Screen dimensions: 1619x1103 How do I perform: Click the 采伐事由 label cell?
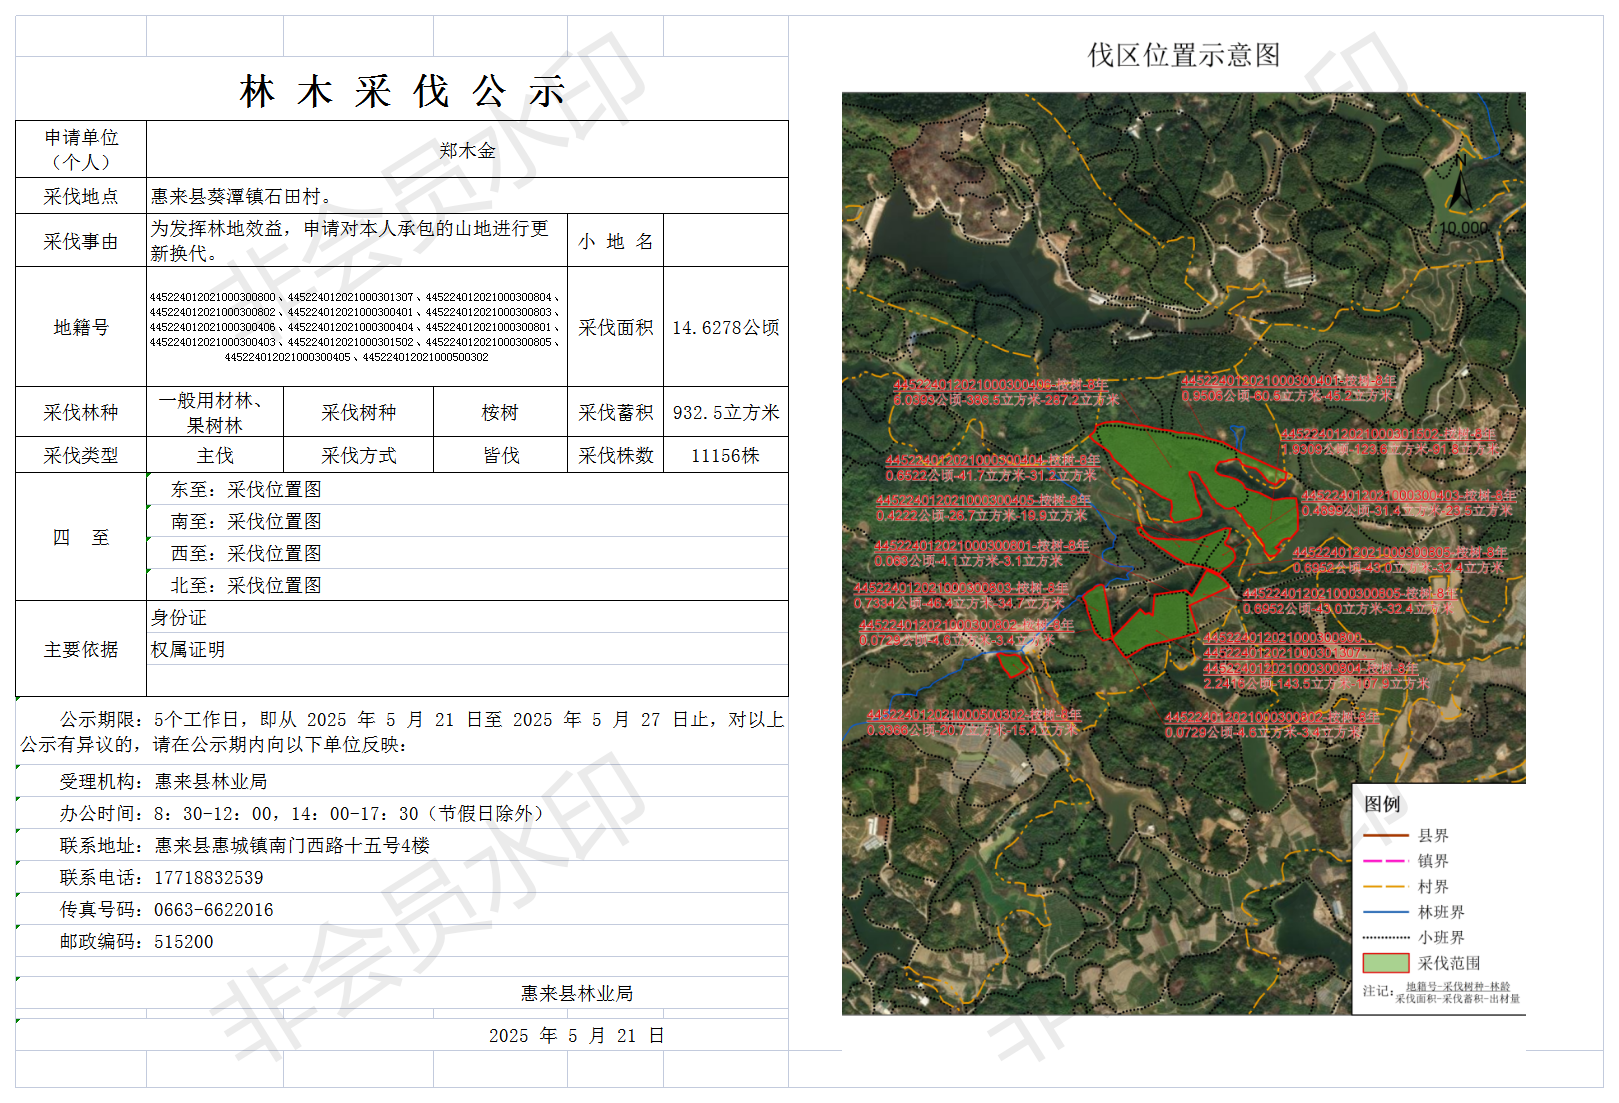pos(81,241)
